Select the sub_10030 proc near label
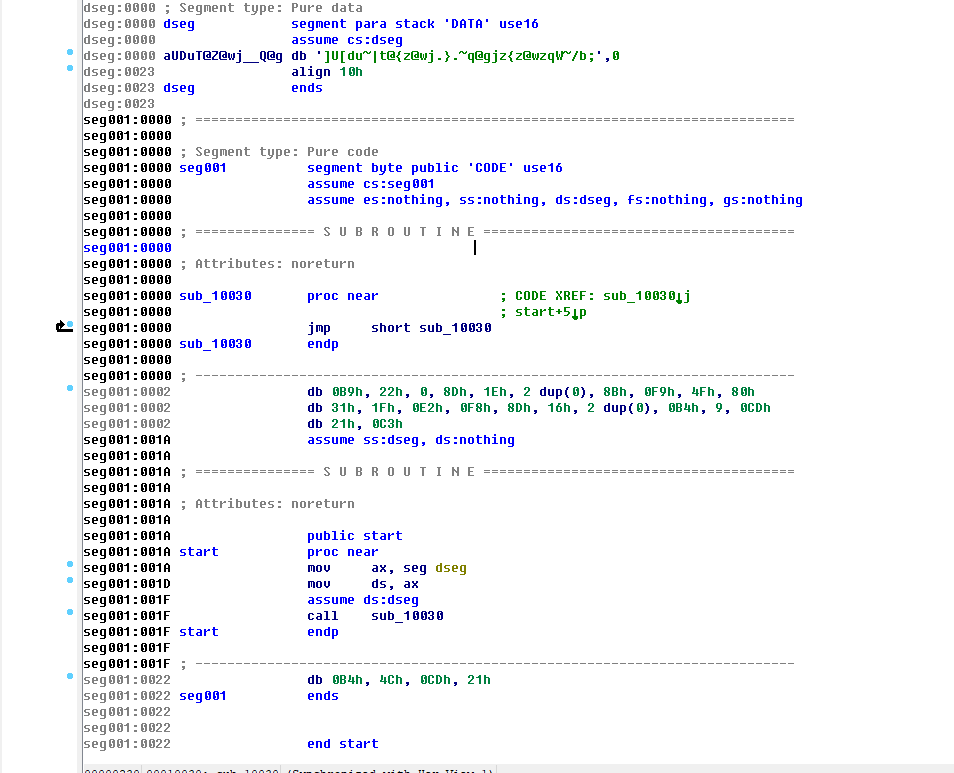 pos(215,296)
